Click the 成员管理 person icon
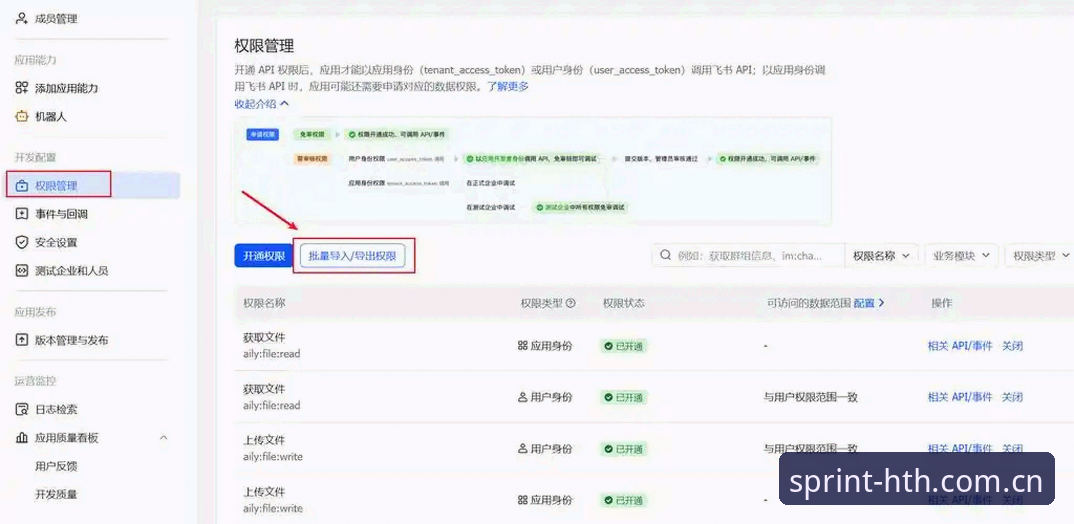1074x524 pixels. point(22,19)
